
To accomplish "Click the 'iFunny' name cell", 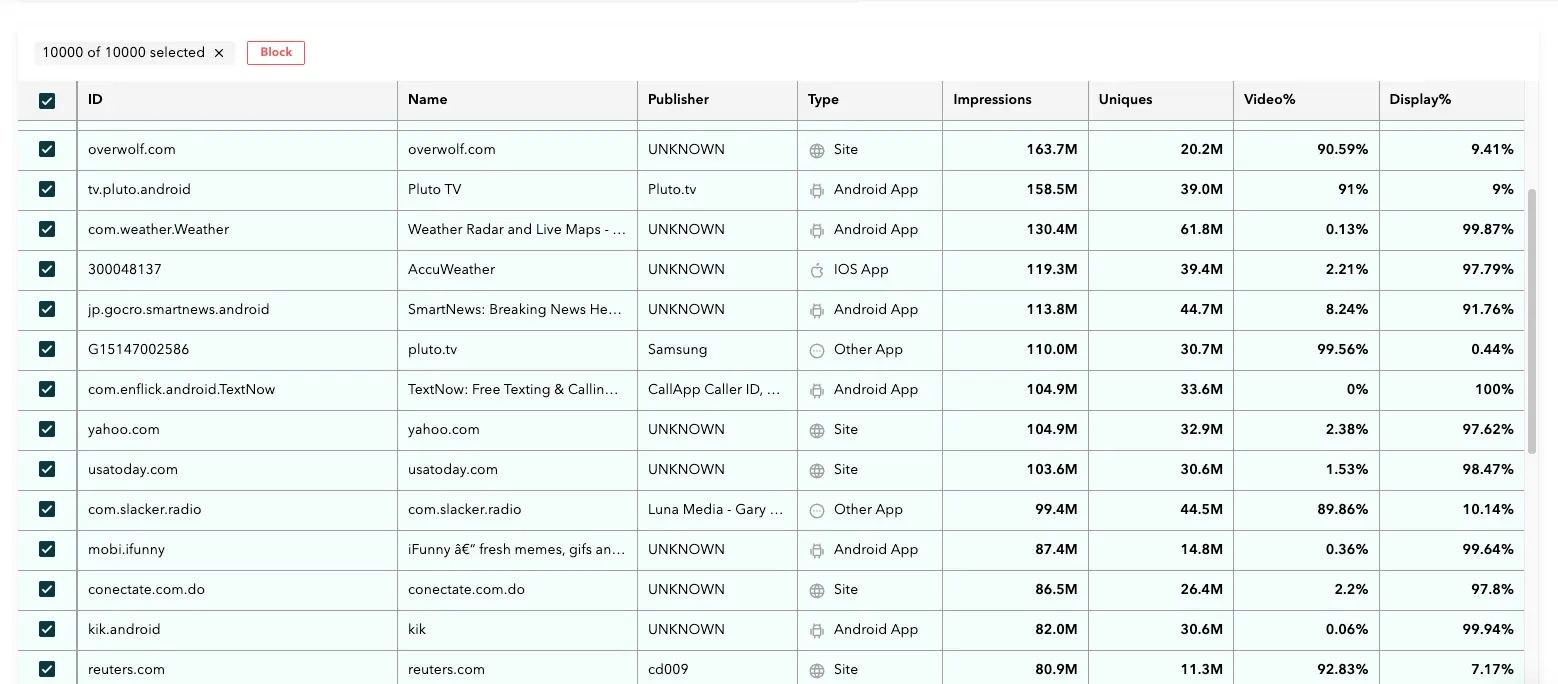I will [516, 549].
